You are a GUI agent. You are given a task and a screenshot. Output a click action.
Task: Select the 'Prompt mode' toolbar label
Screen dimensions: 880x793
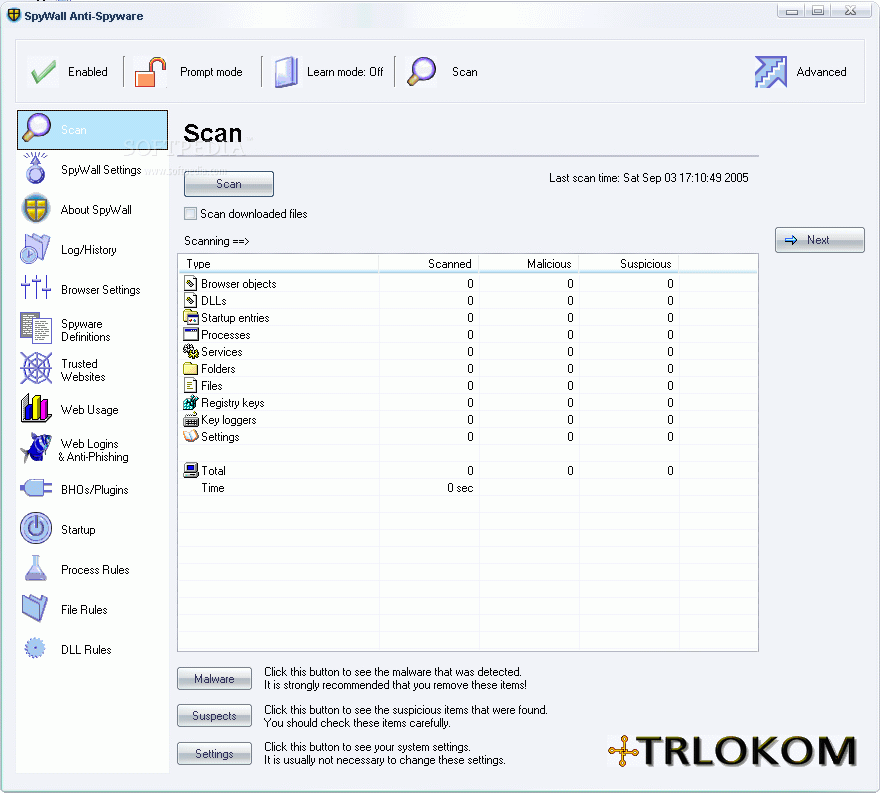pos(211,72)
